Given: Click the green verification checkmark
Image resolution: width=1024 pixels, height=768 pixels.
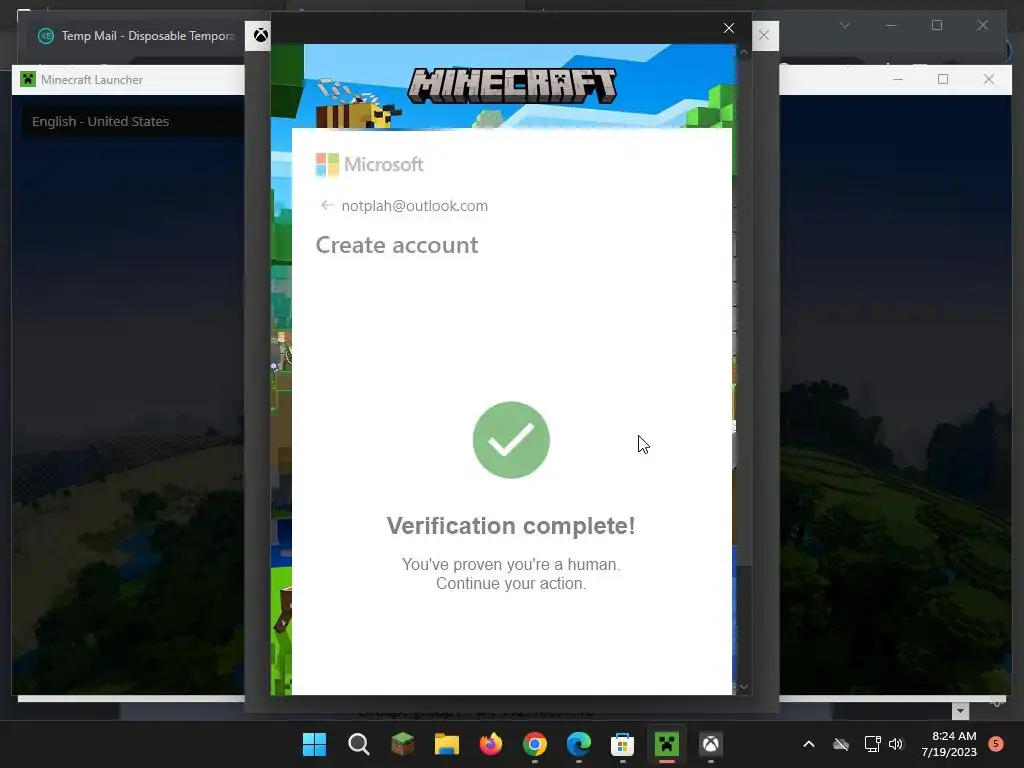Looking at the screenshot, I should click(x=511, y=440).
